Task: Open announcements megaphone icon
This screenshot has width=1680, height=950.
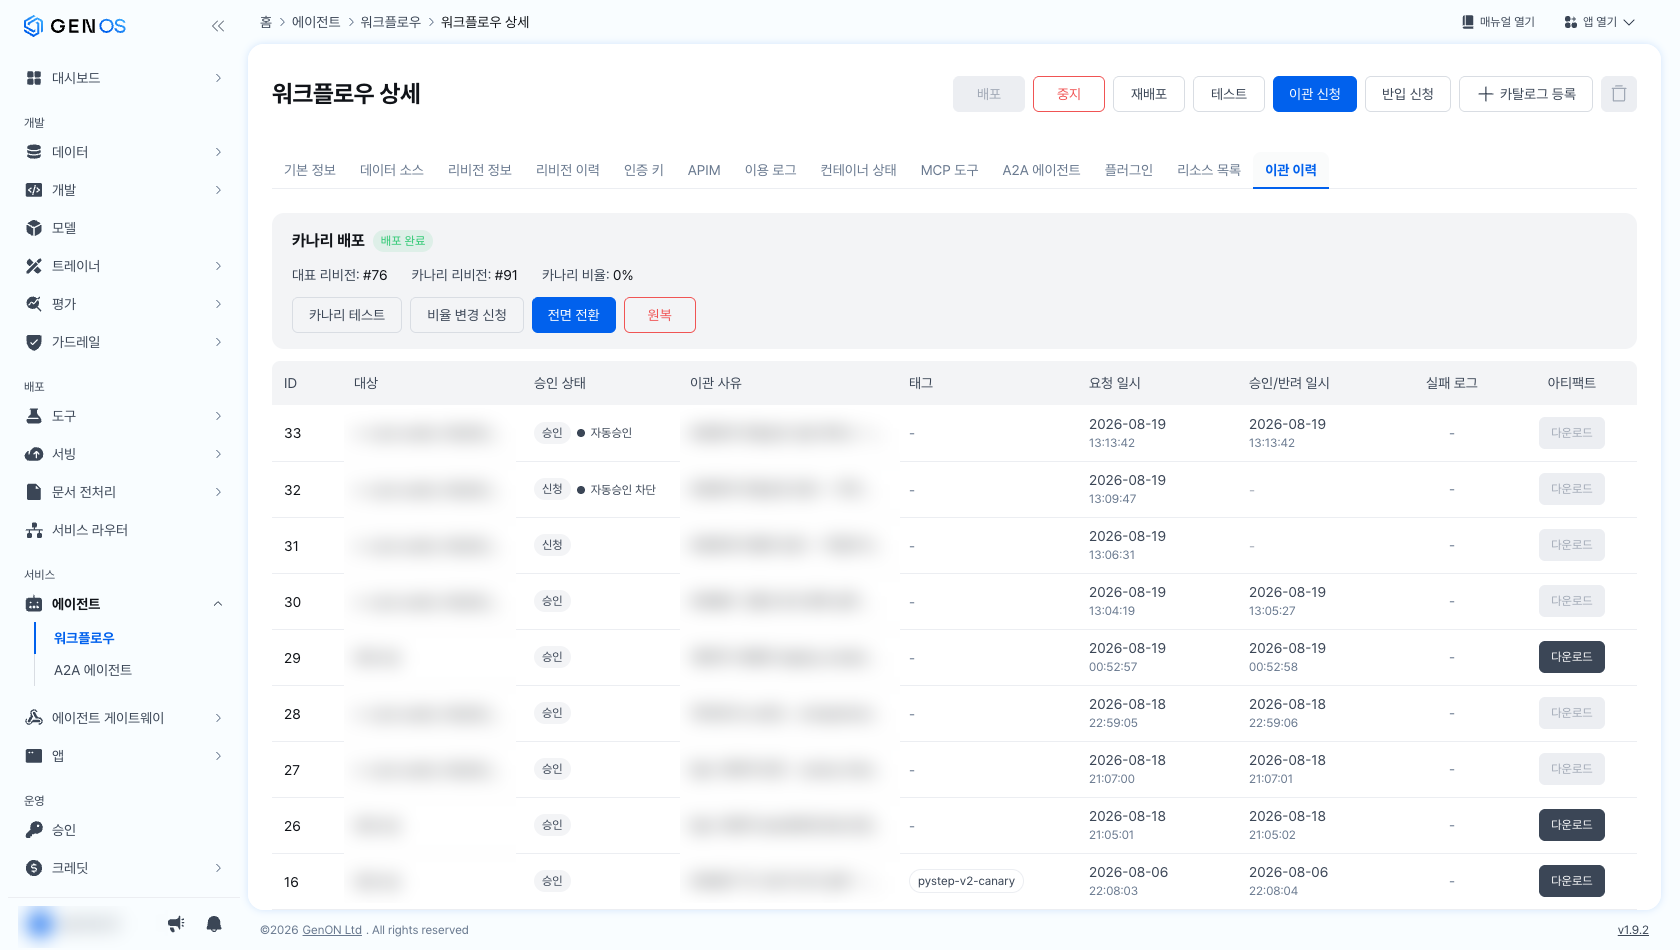Action: click(x=176, y=924)
